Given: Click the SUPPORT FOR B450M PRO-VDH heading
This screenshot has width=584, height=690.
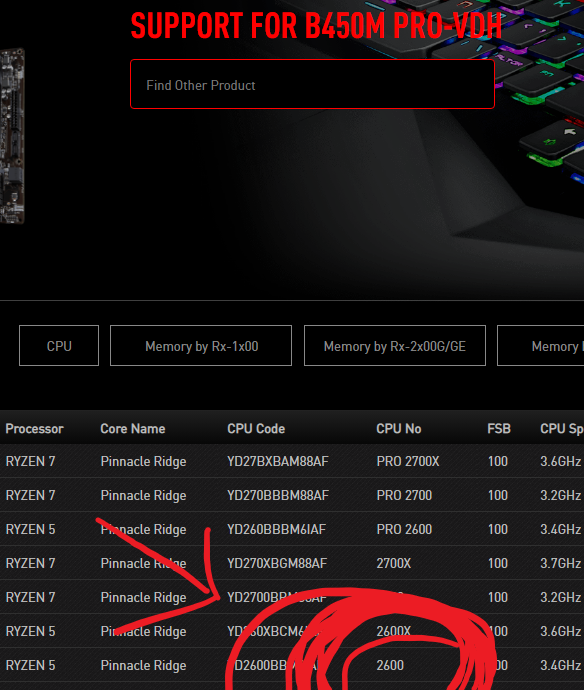Looking at the screenshot, I should click(316, 26).
